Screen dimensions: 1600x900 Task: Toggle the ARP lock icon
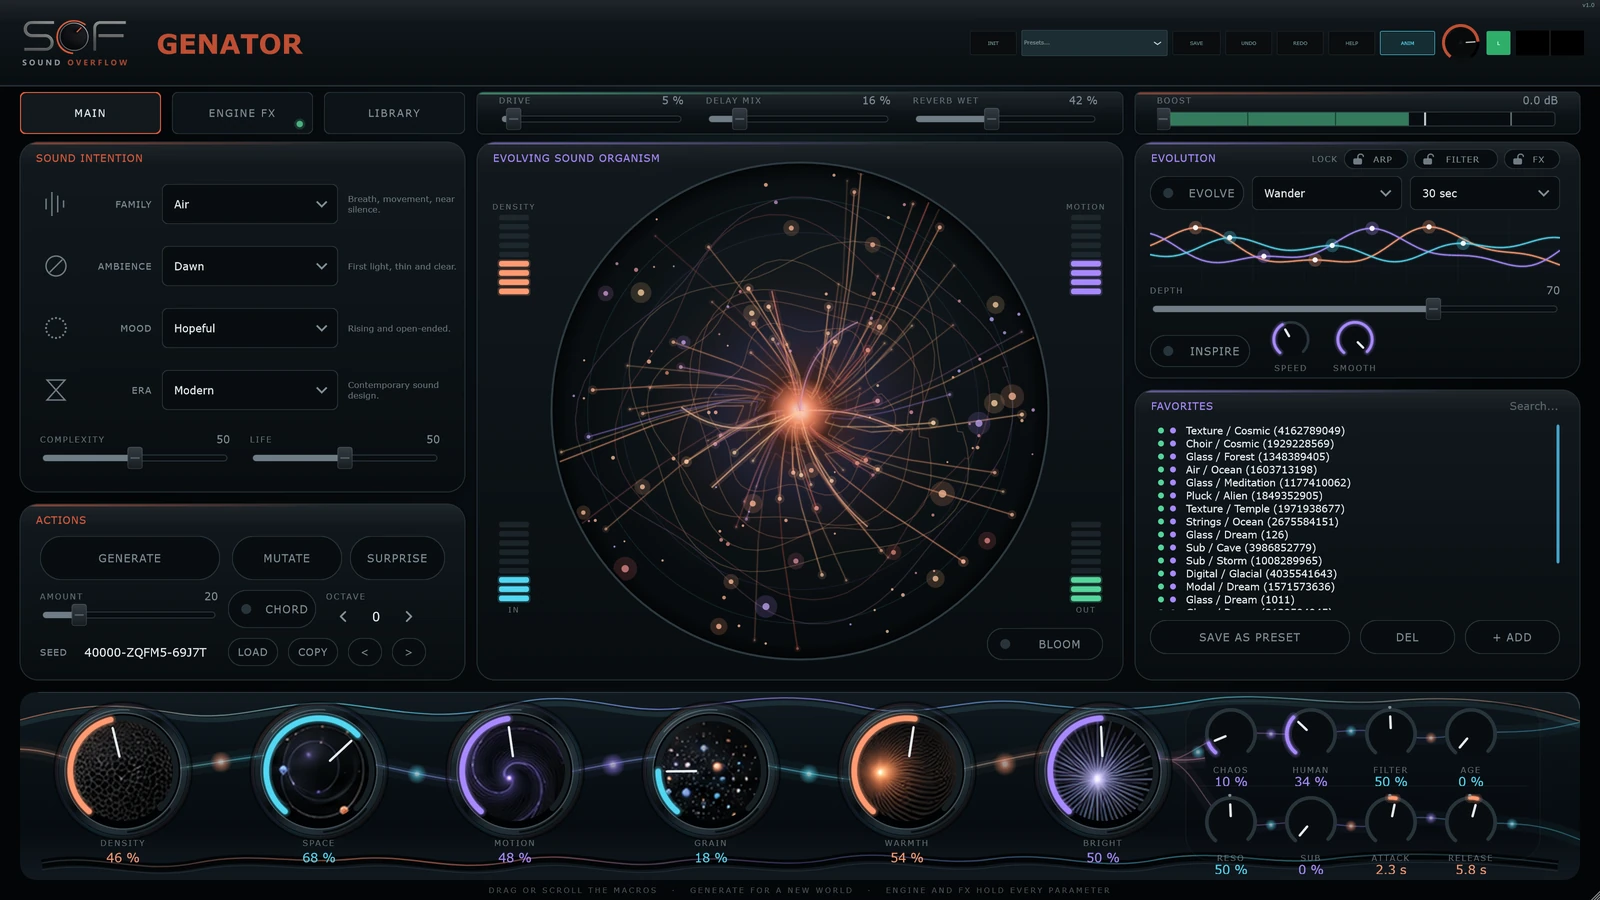click(x=1358, y=159)
